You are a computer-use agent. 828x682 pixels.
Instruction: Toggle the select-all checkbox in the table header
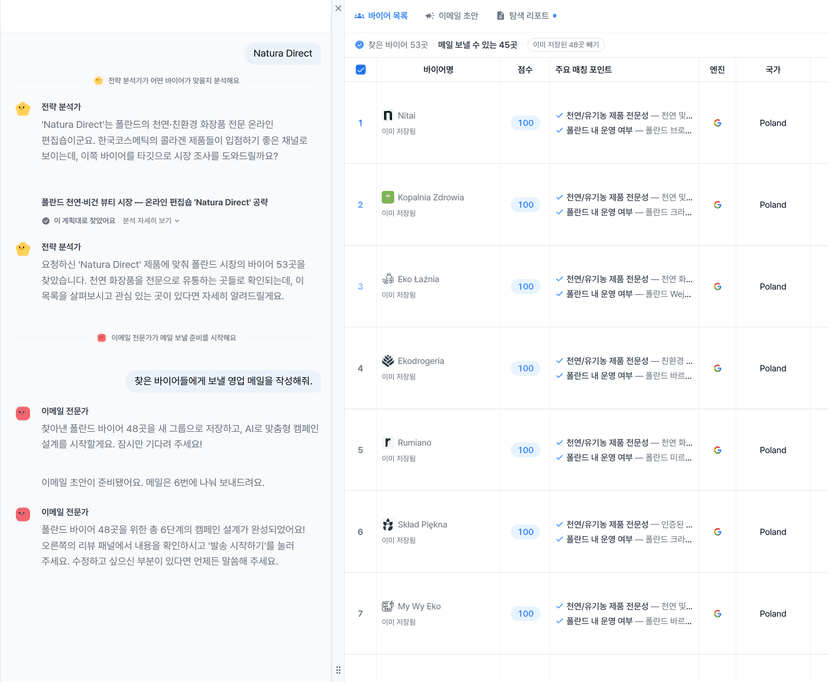[x=361, y=70]
